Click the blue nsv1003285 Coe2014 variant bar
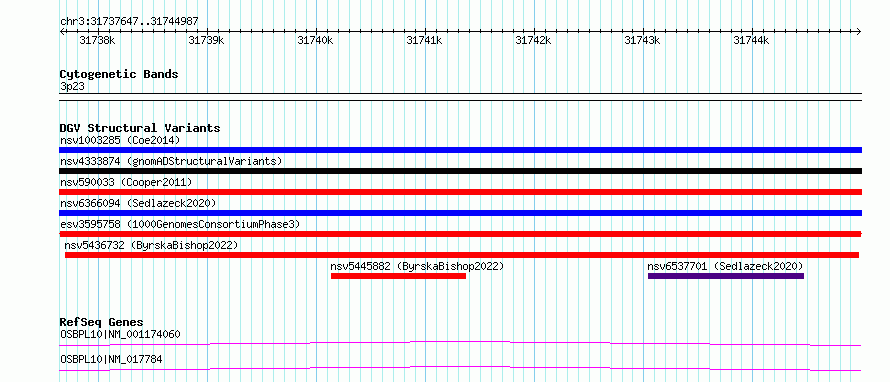This screenshot has height=382, width=890. coord(460,150)
